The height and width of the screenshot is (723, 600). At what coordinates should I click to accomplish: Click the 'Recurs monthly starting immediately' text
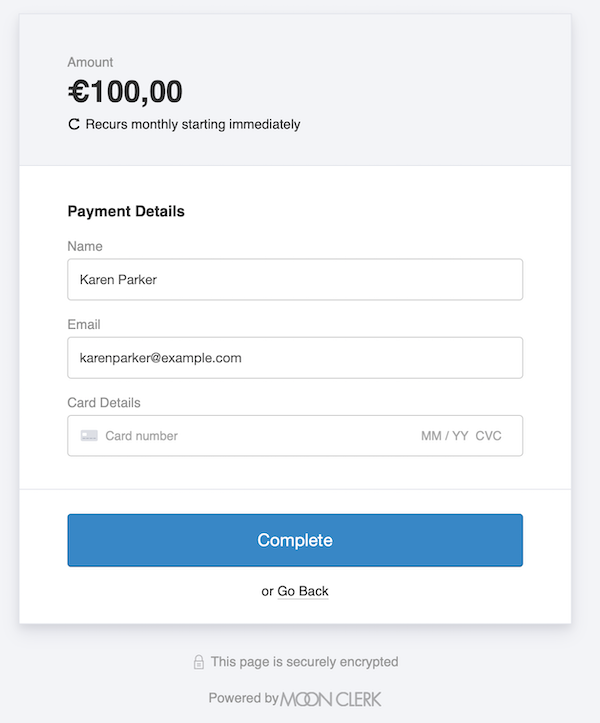coord(193,125)
